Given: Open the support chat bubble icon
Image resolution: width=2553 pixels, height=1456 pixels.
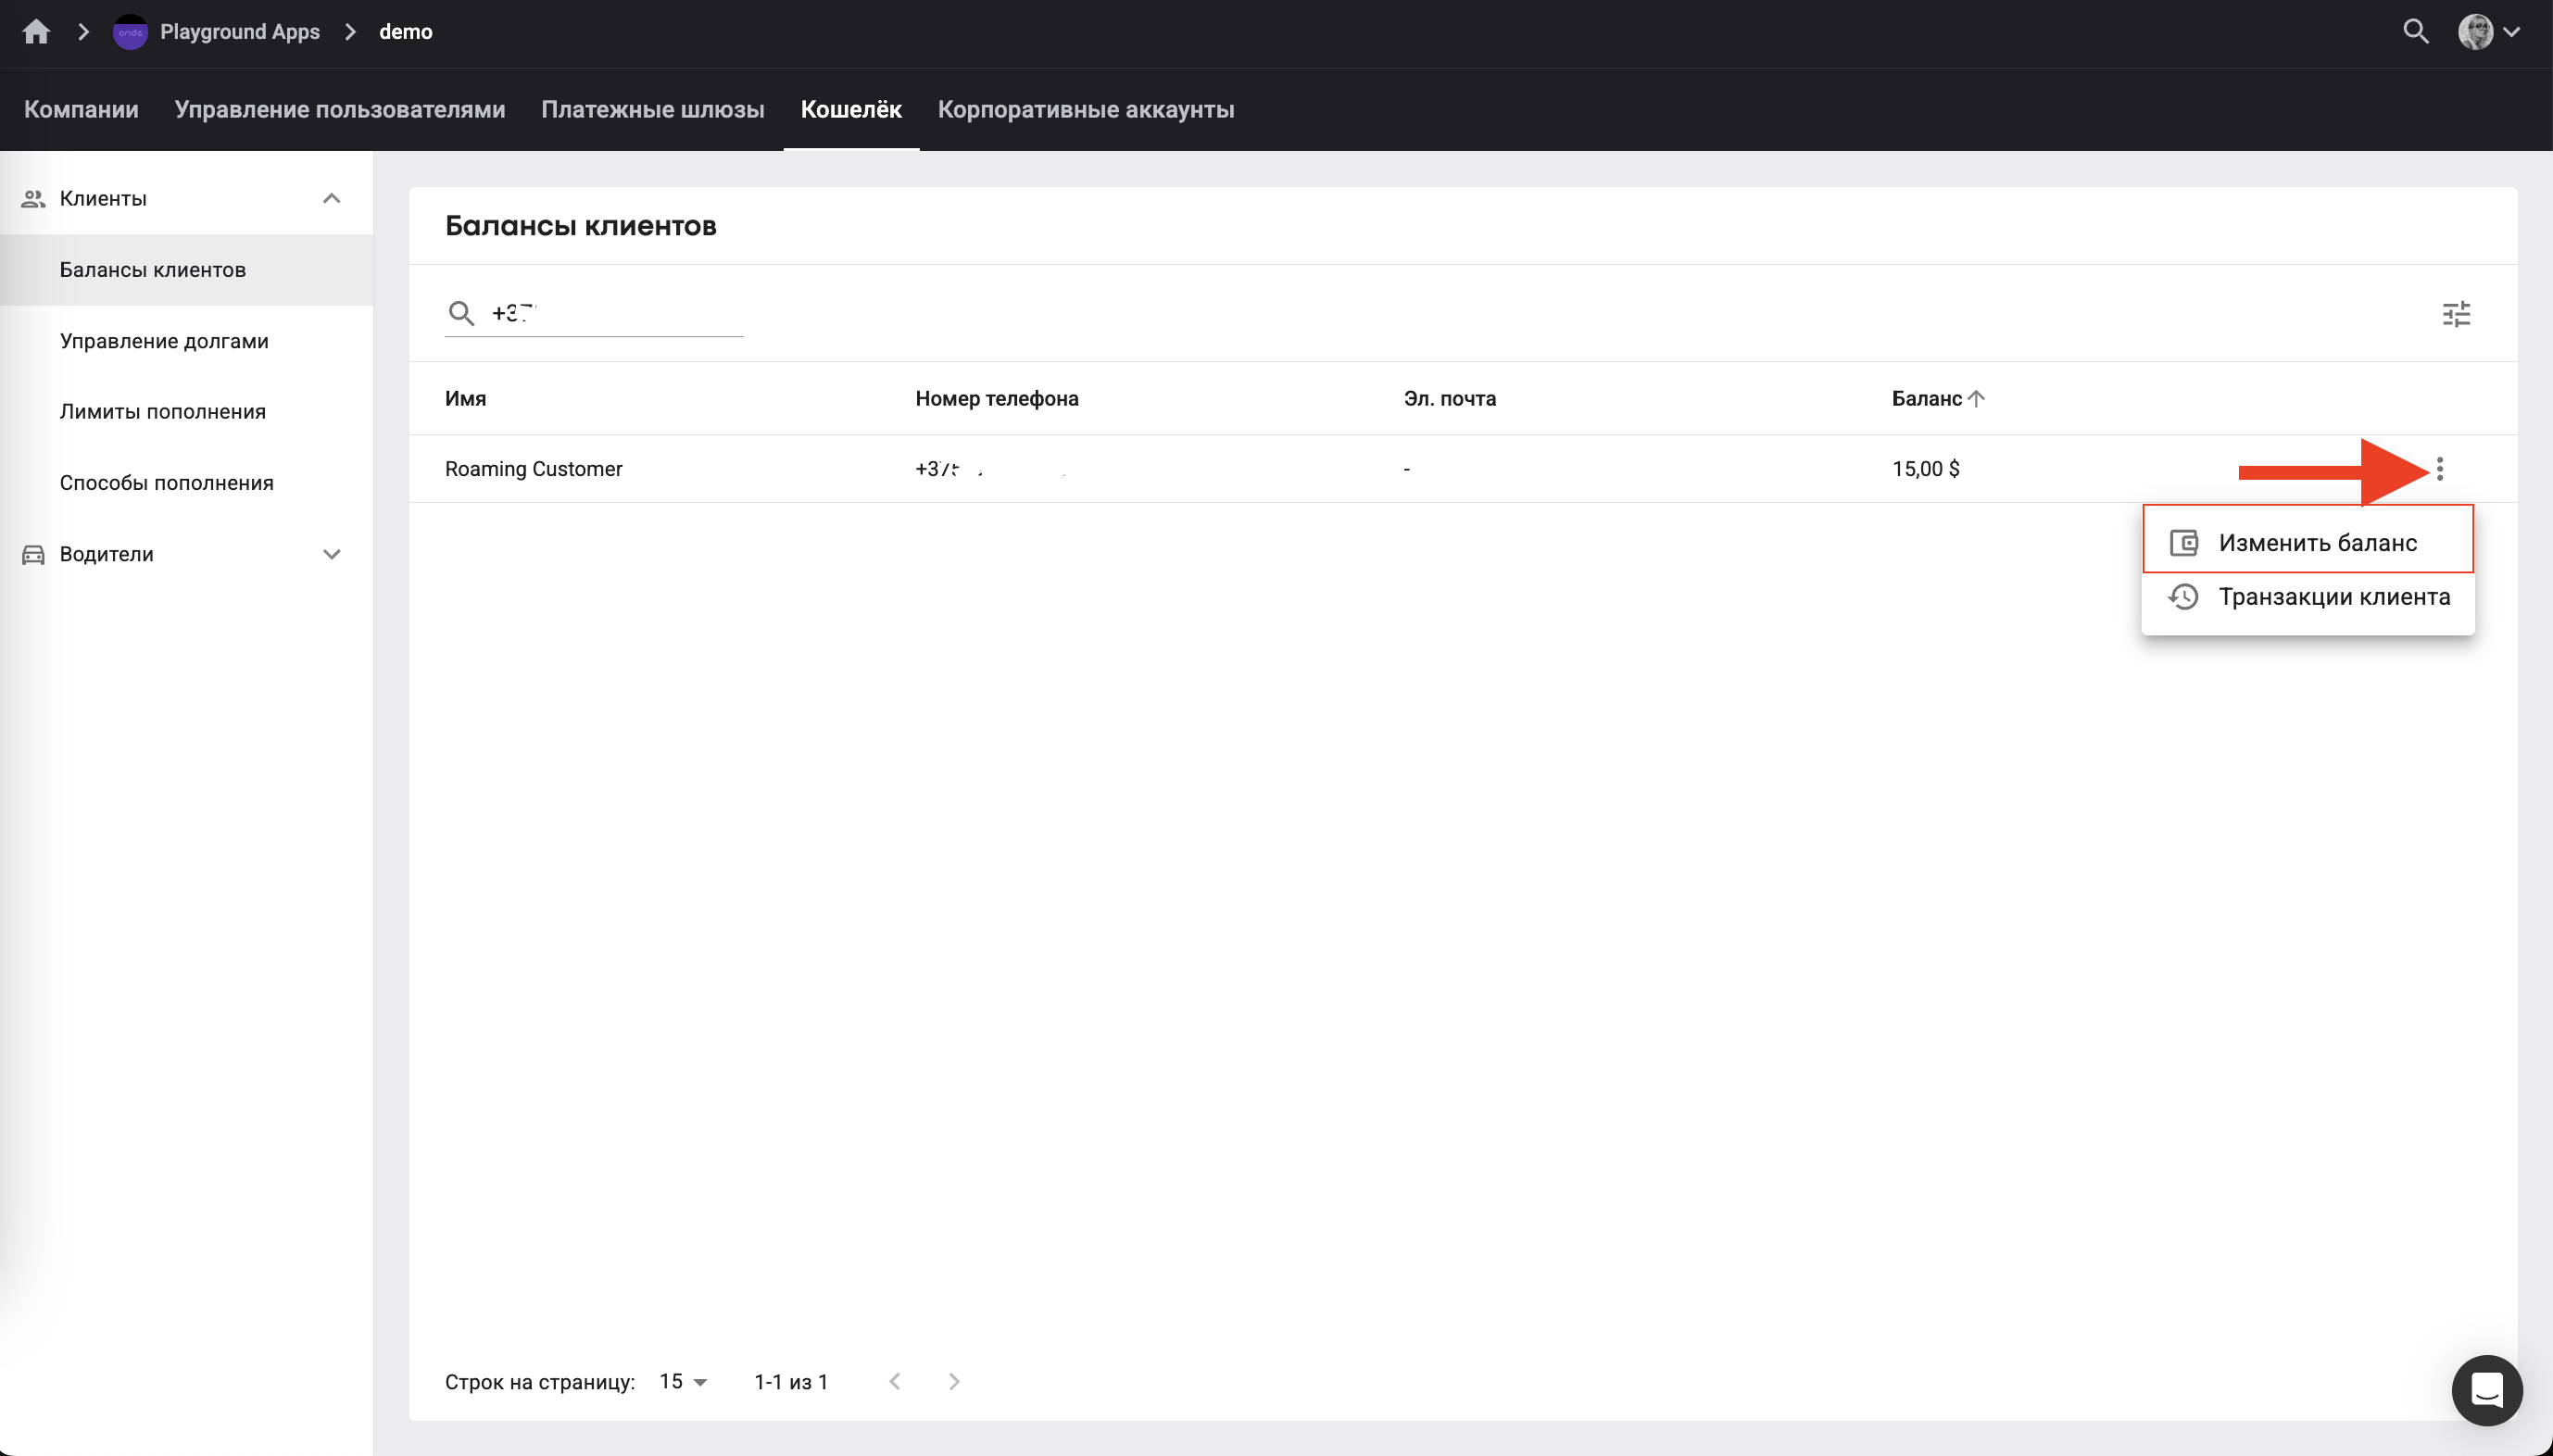Looking at the screenshot, I should tap(2486, 1390).
